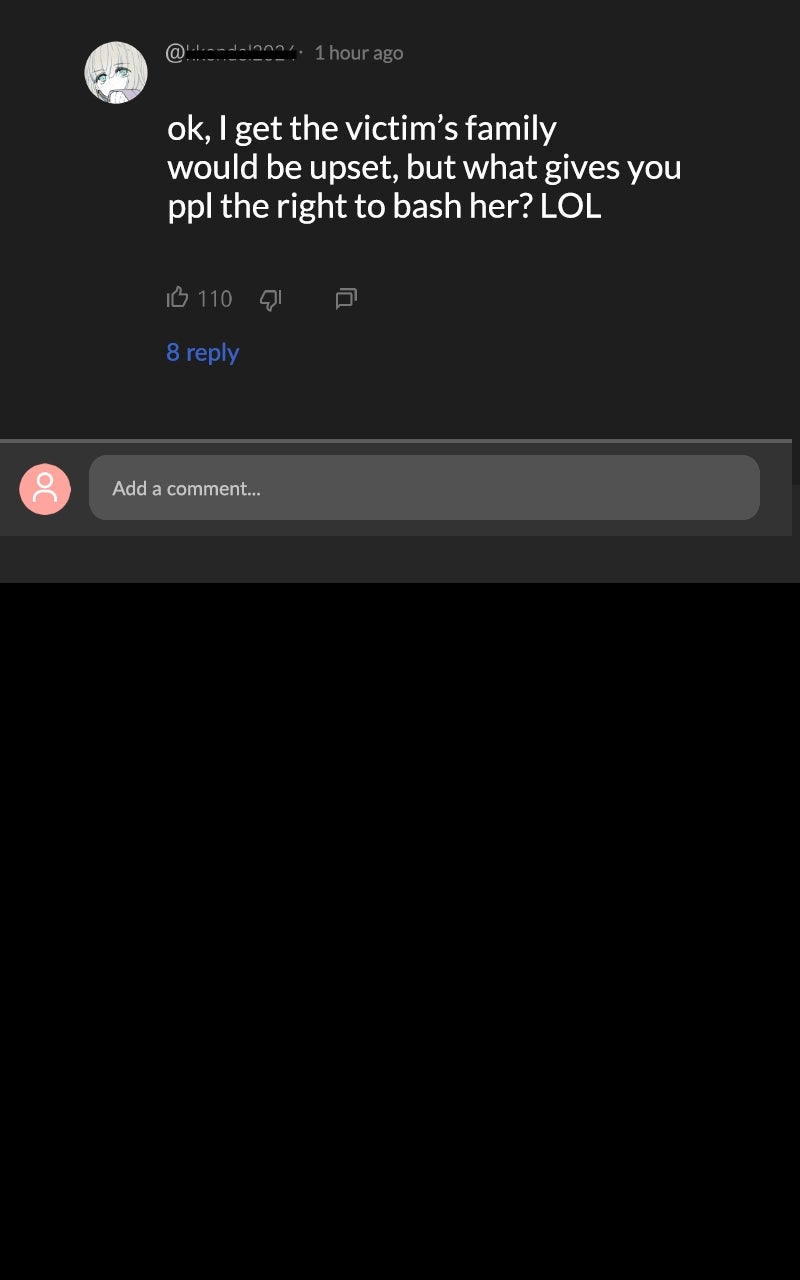The width and height of the screenshot is (800, 1280).
Task: Click the comment line "ok, I get the victim's family"
Action: pos(362,128)
